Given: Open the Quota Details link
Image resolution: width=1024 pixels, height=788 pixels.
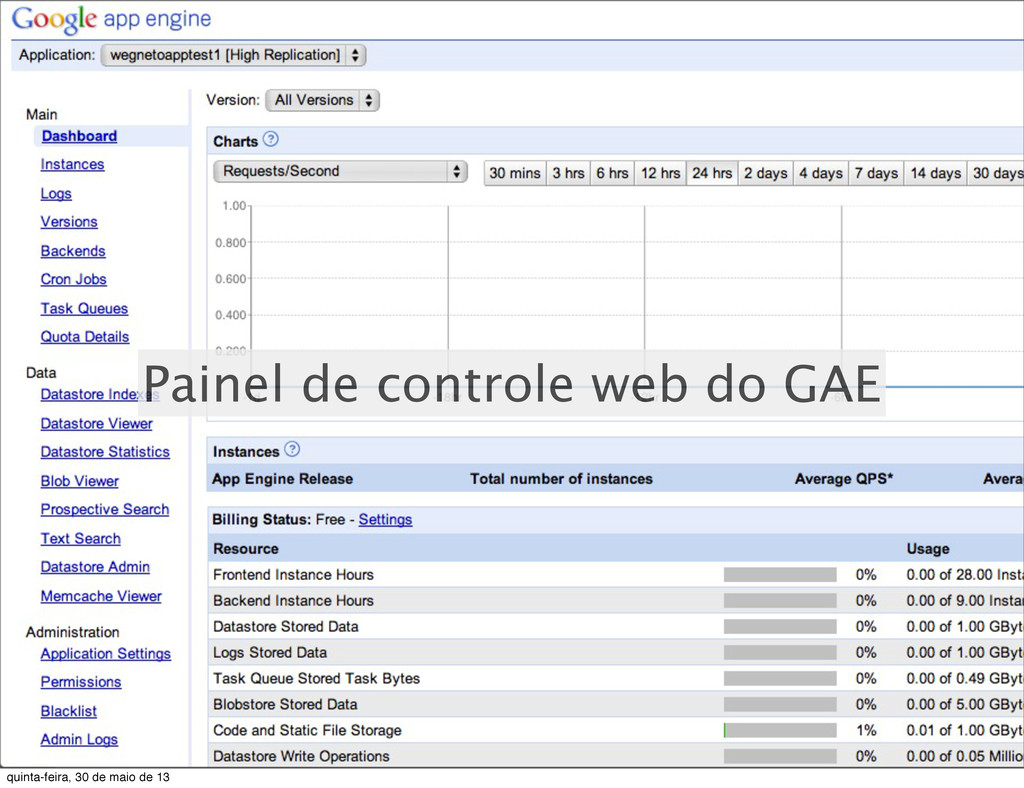Looking at the screenshot, I should pyautogui.click(x=85, y=337).
